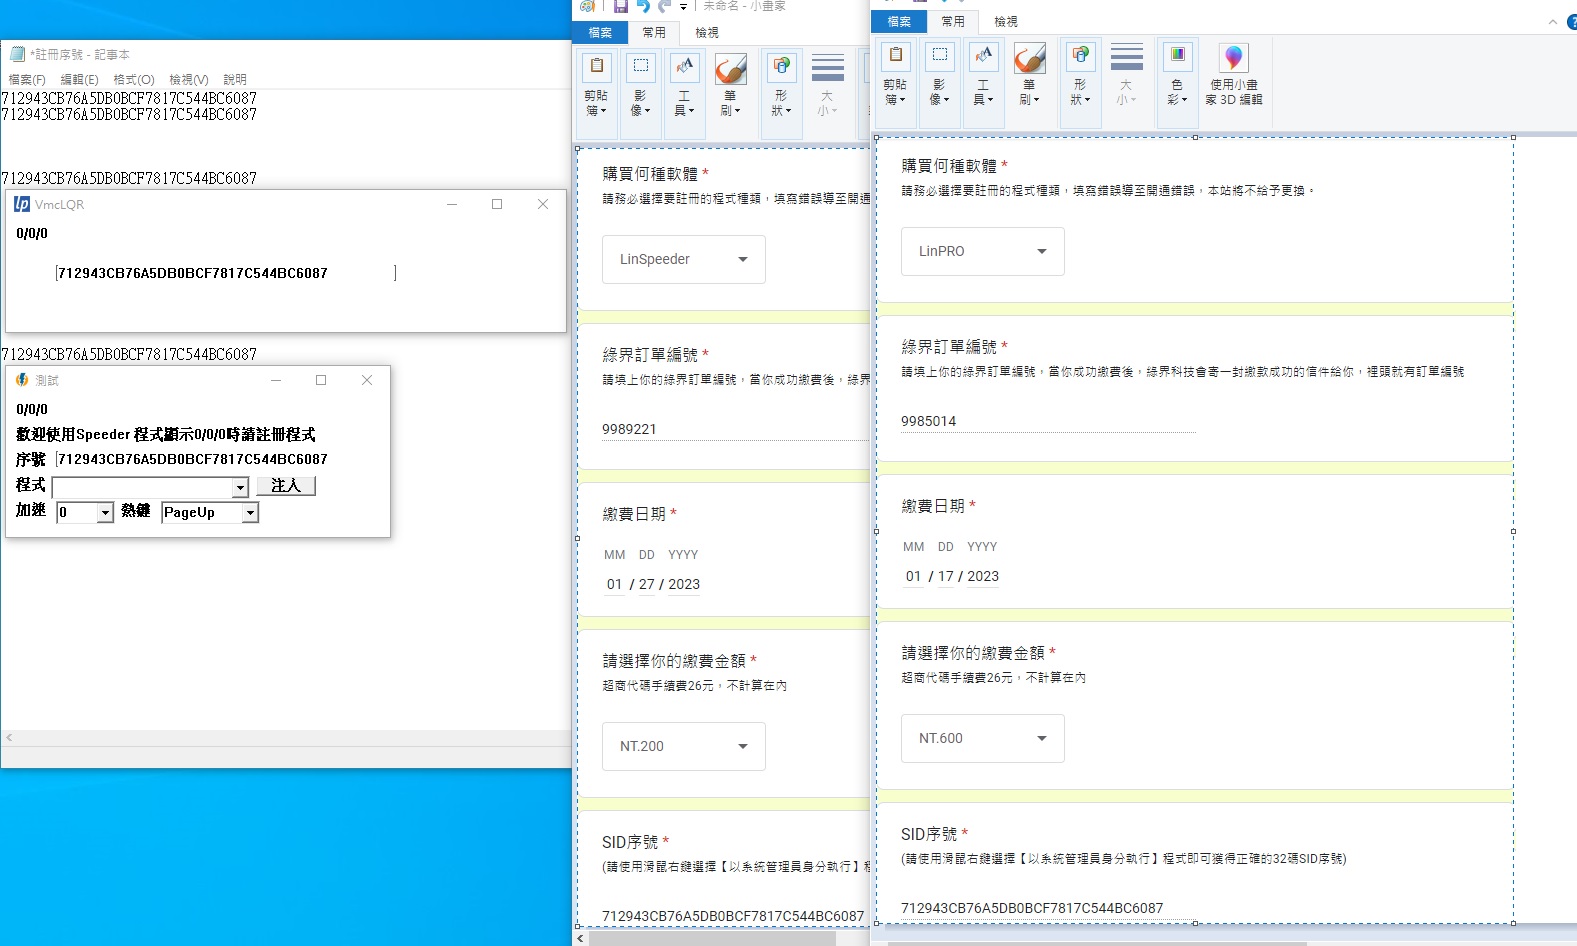Open 檔案 file tab in right Paint
The width and height of the screenshot is (1577, 946).
(899, 21)
